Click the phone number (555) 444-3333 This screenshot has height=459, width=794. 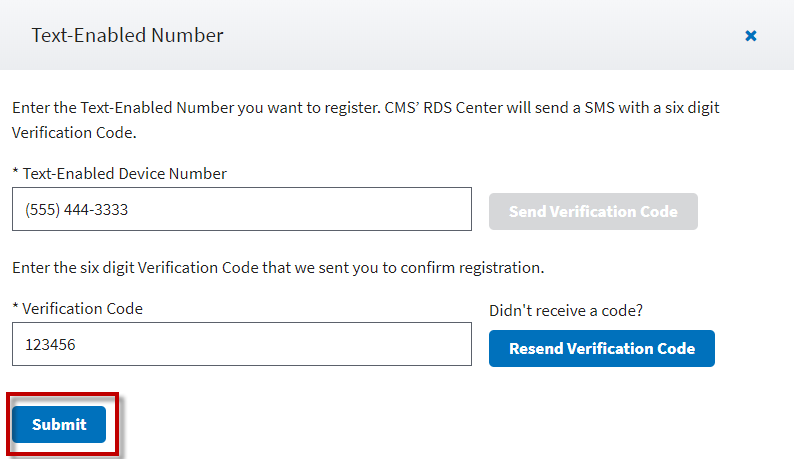tap(77, 211)
